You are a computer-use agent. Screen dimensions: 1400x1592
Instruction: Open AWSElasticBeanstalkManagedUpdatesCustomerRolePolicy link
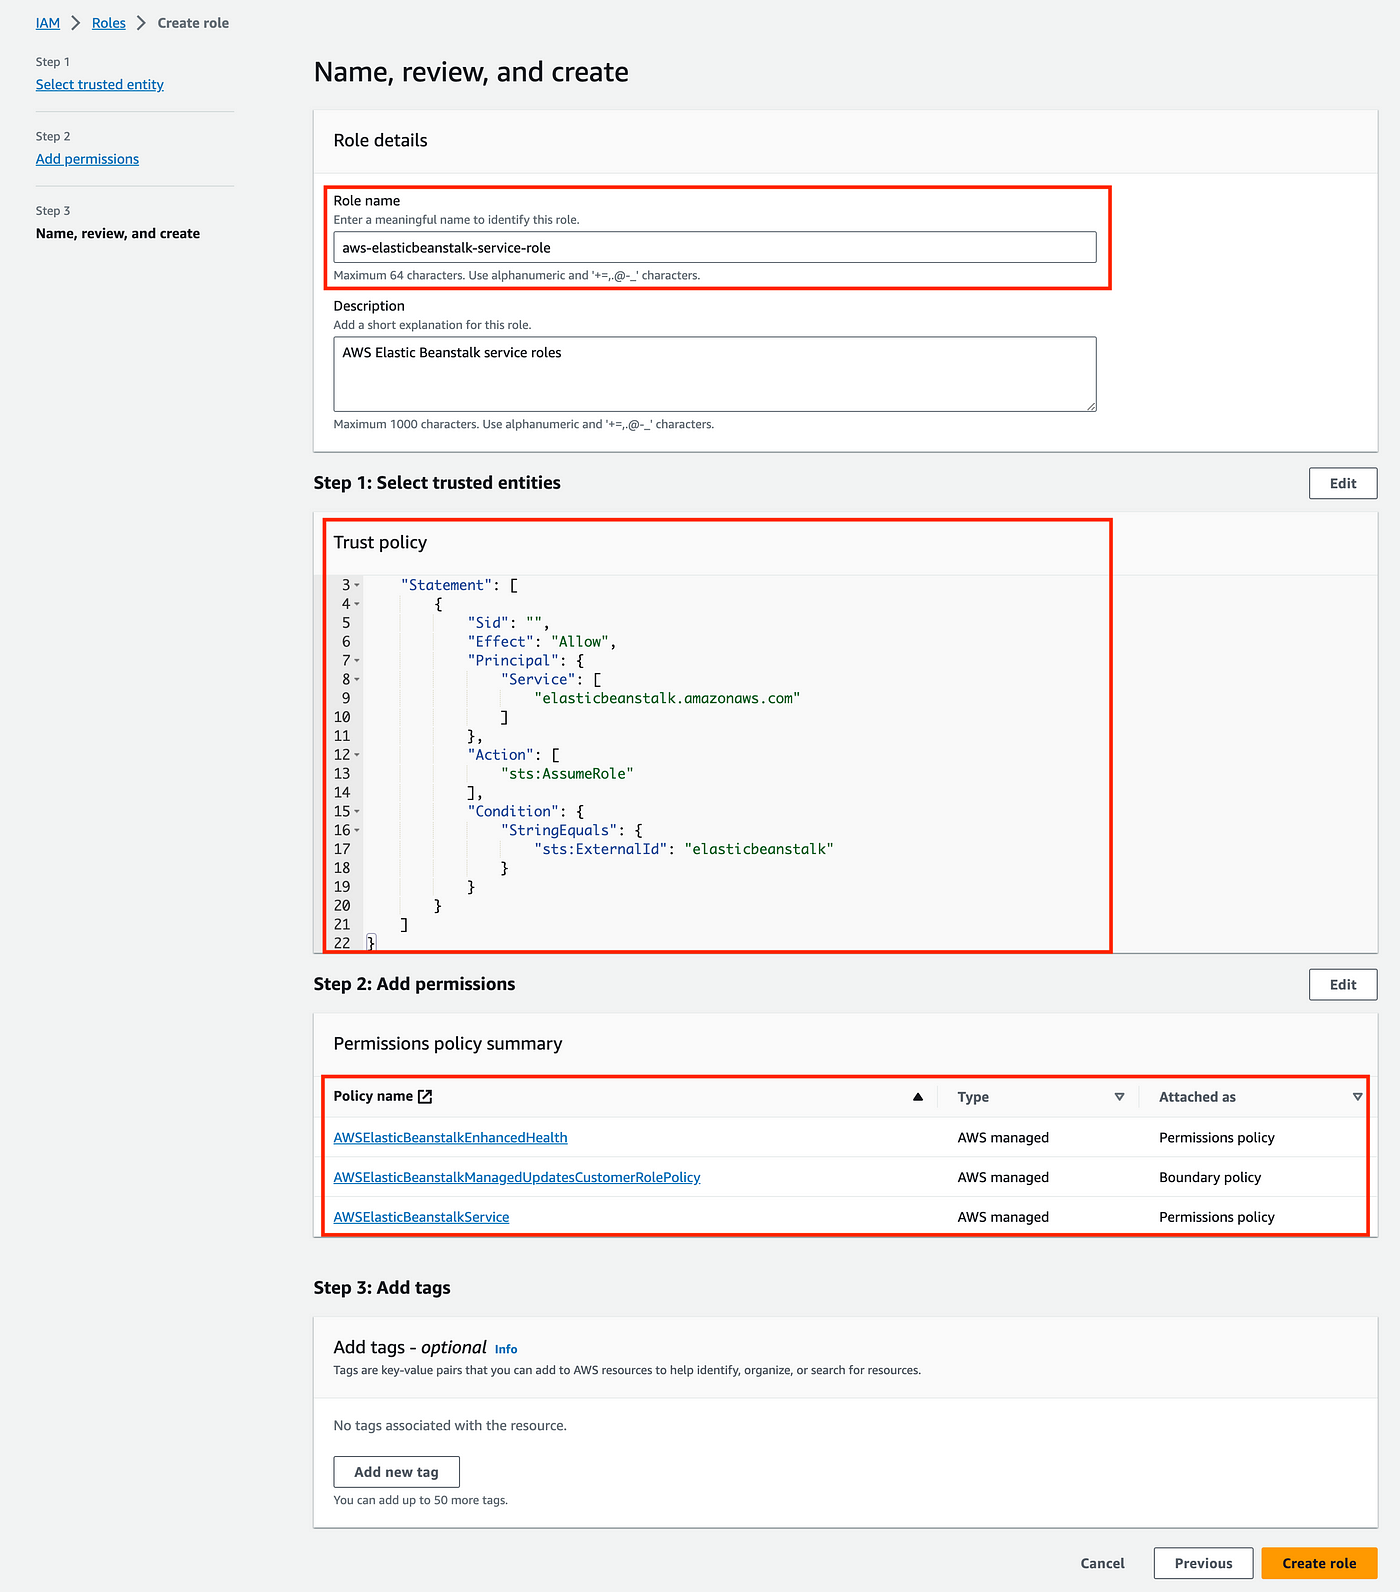pyautogui.click(x=517, y=1177)
